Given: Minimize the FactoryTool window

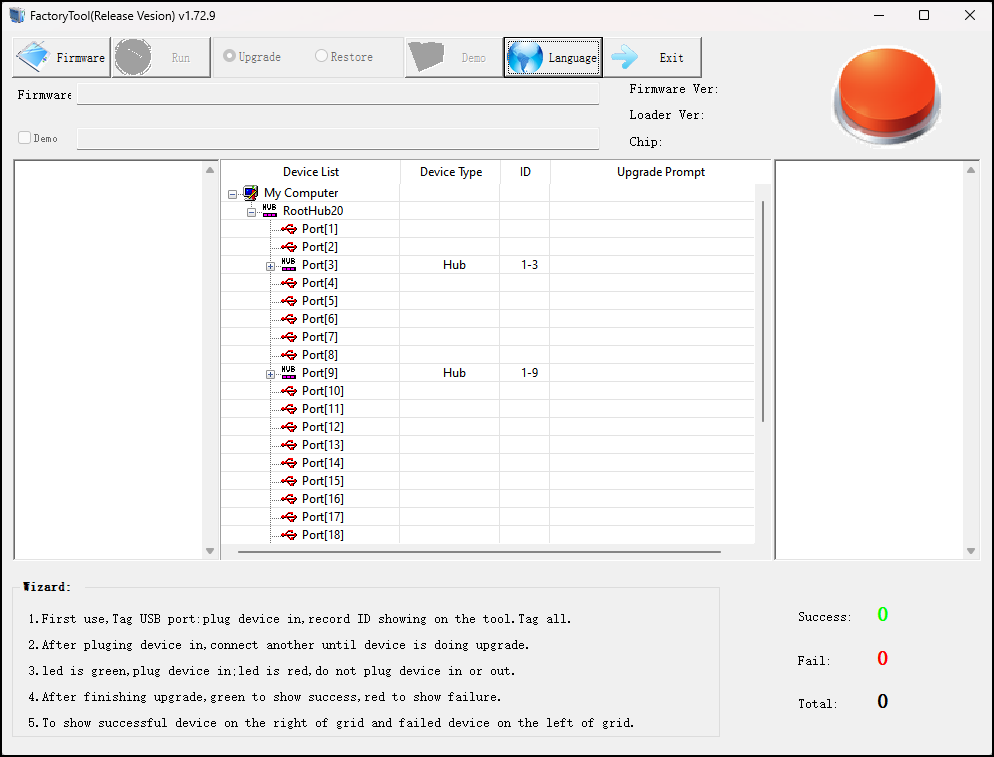Looking at the screenshot, I should [879, 15].
